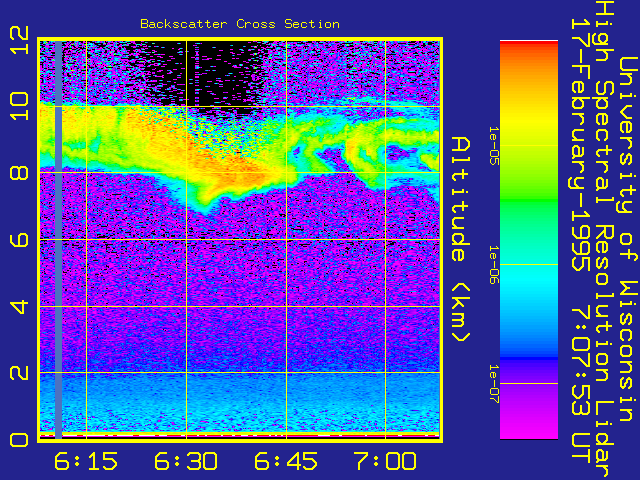
Task: Click altitude tick label 4
Action: pos(20,306)
